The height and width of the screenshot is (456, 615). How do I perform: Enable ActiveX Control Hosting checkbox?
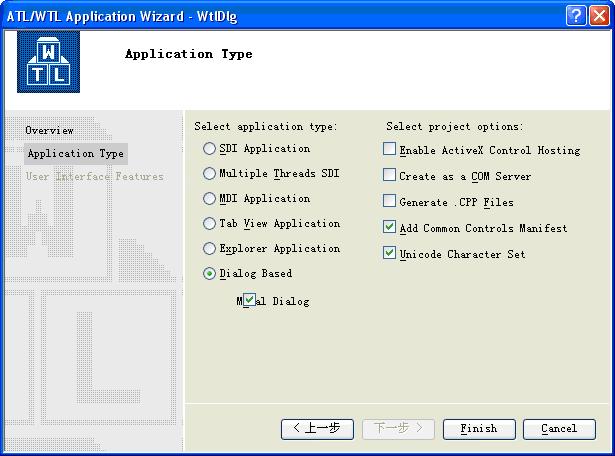coord(390,150)
